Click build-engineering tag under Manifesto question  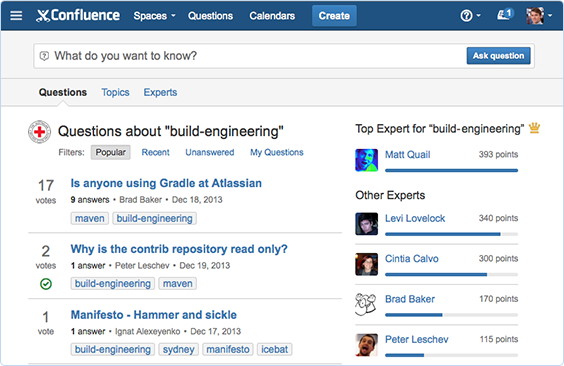[x=113, y=349]
